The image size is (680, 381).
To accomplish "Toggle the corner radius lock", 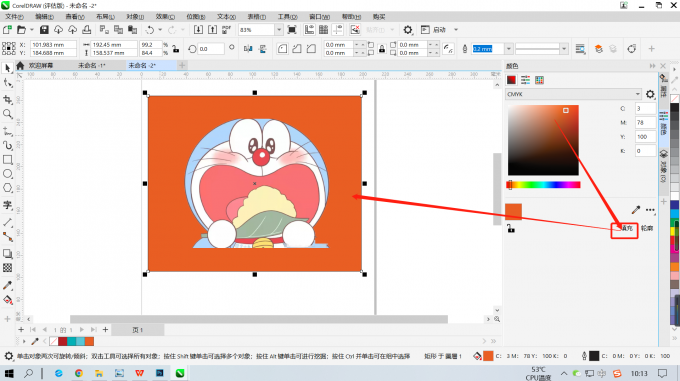I will (x=382, y=49).
